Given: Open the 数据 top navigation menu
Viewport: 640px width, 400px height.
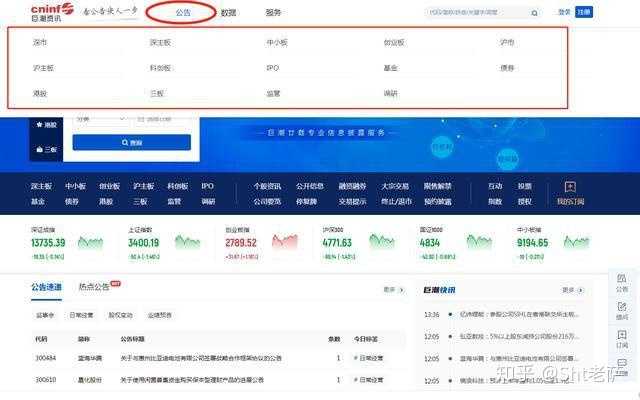Looking at the screenshot, I should pyautogui.click(x=228, y=13).
